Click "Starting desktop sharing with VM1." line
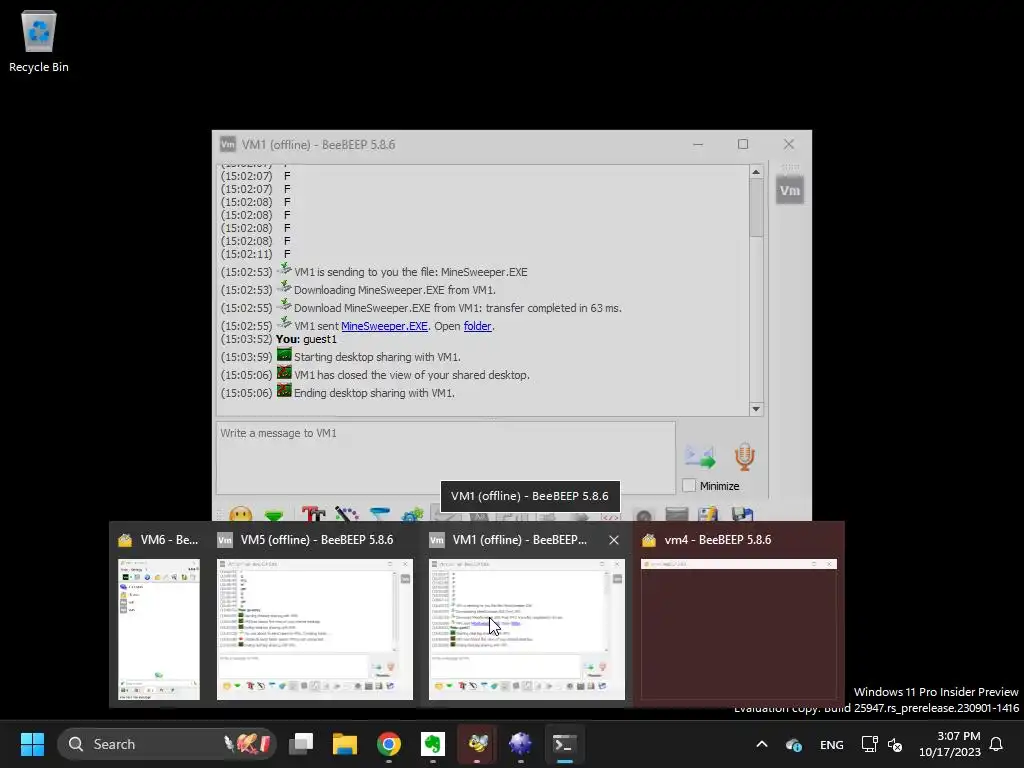 [377, 357]
